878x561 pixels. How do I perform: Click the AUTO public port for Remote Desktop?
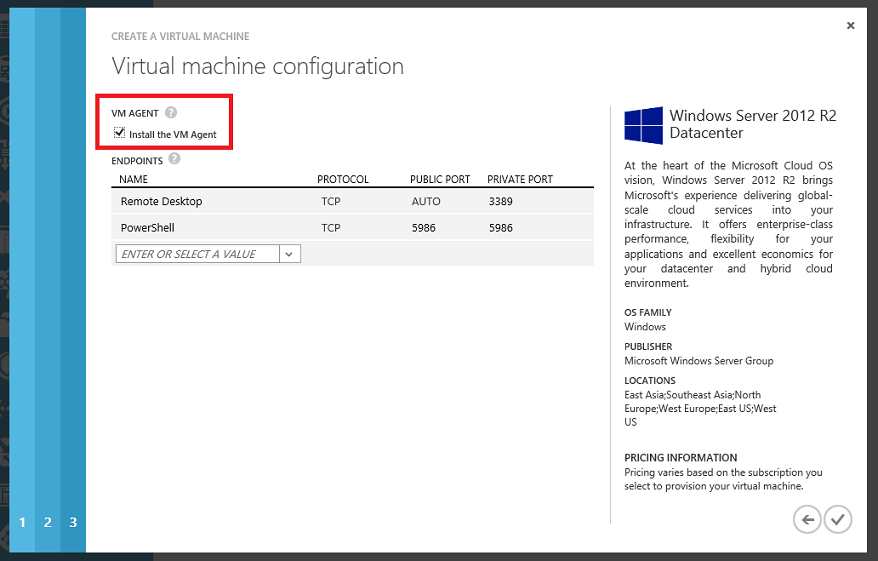click(x=425, y=201)
